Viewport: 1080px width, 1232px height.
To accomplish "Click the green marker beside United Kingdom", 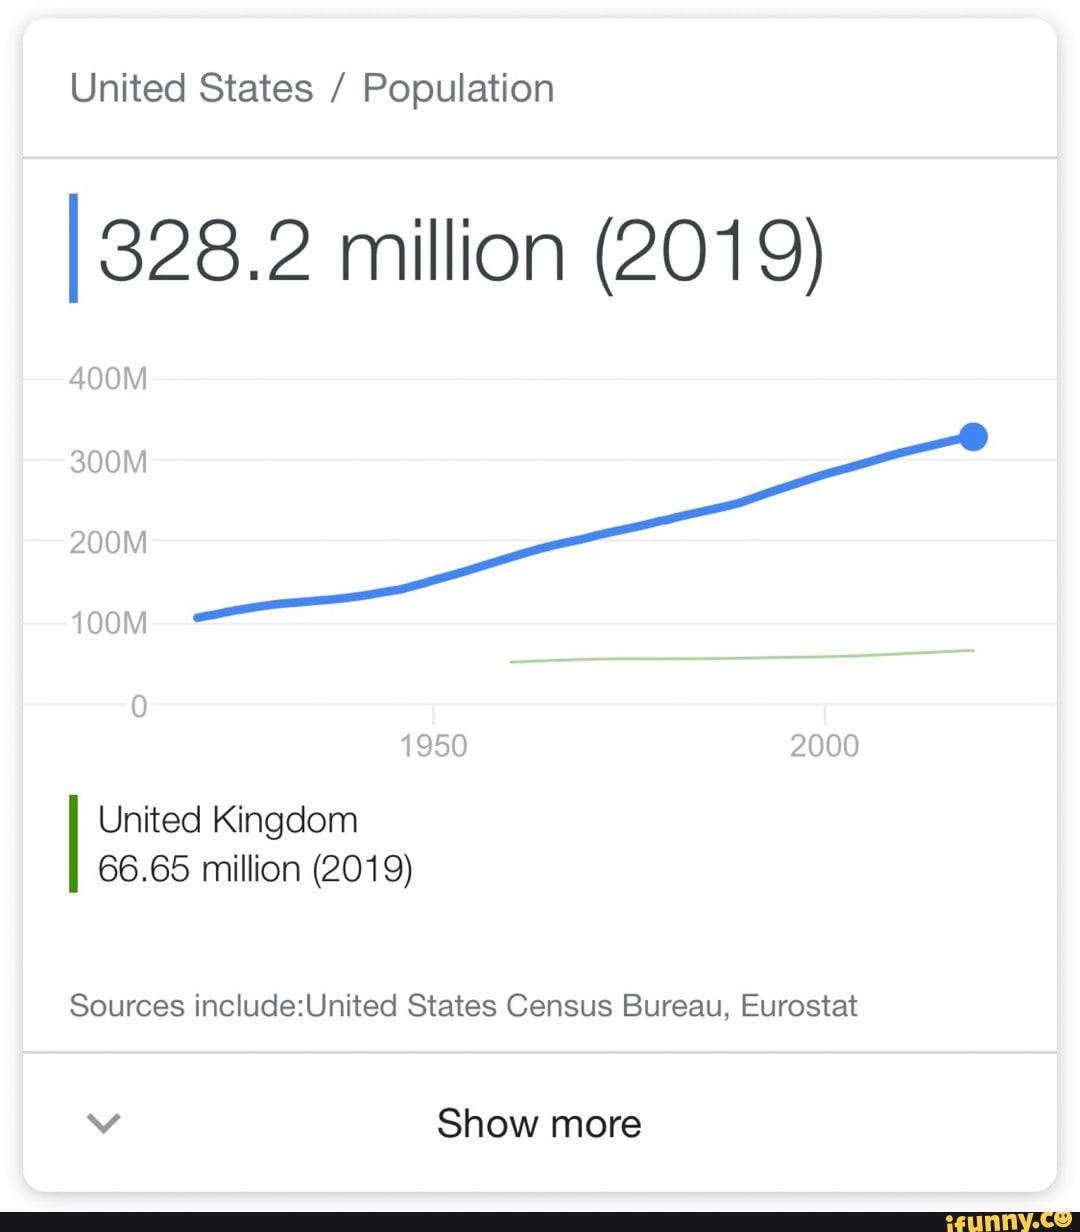I will tap(73, 843).
